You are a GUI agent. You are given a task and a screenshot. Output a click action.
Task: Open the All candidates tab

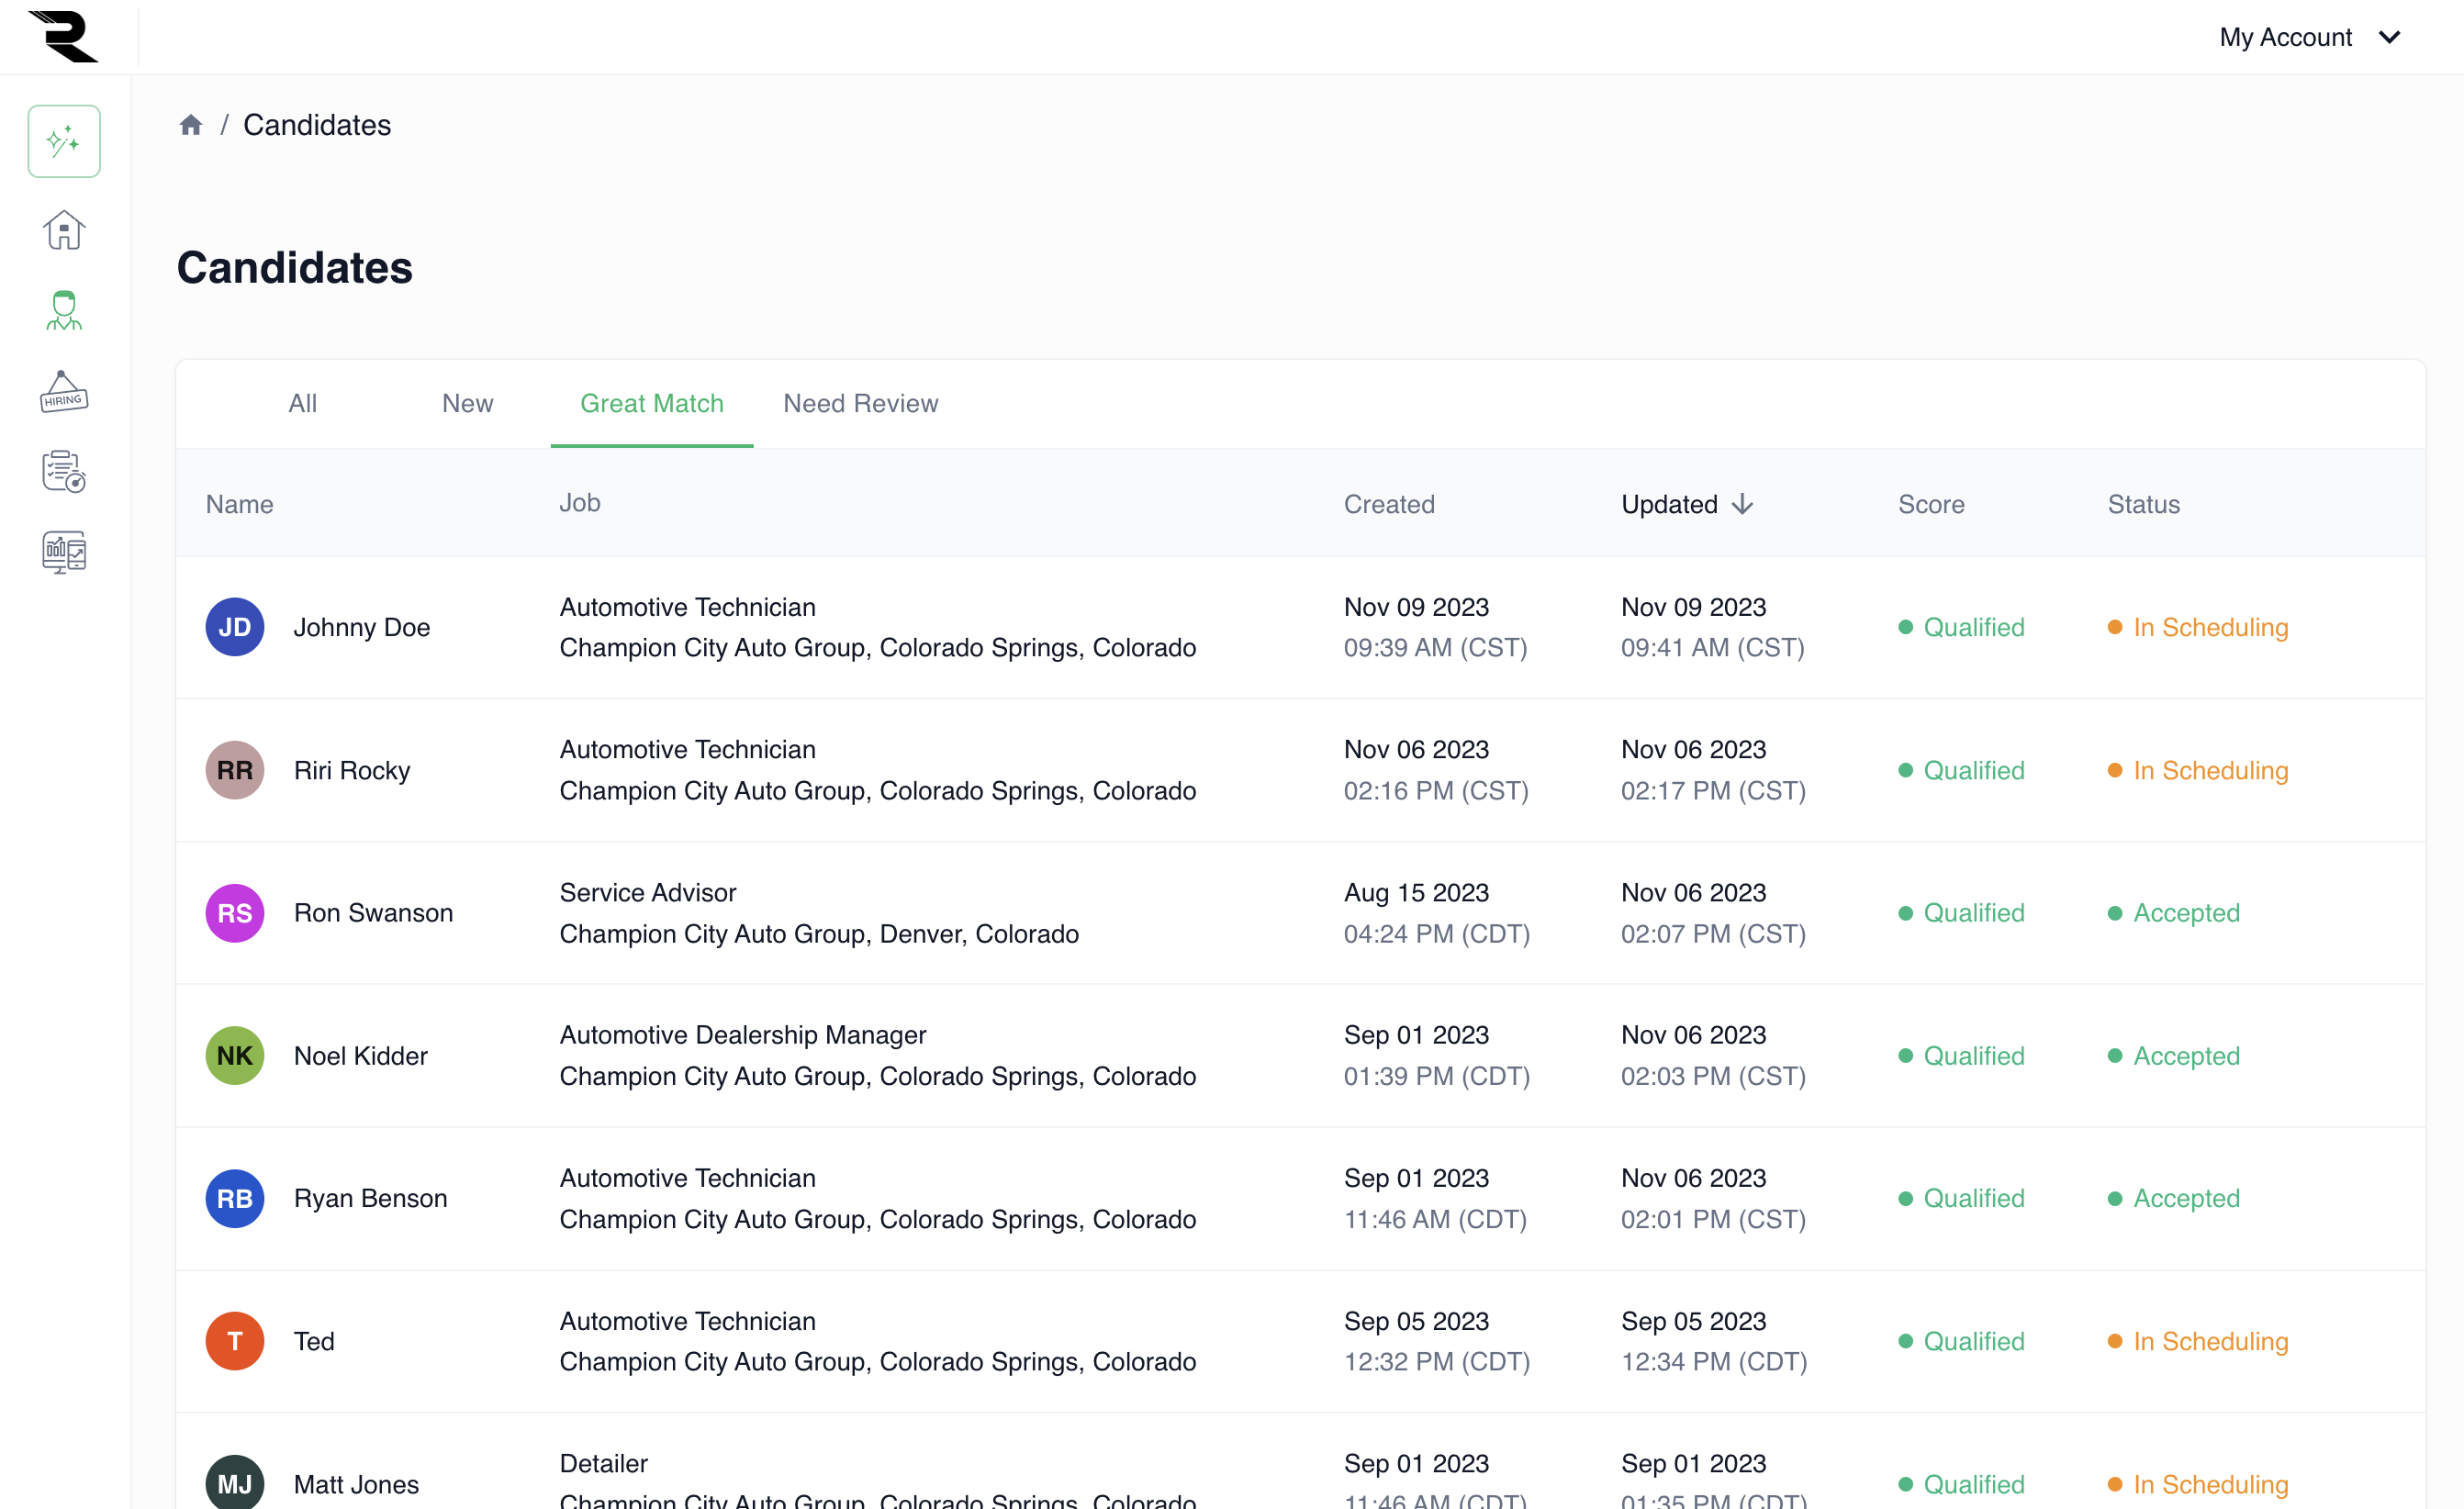click(x=302, y=403)
